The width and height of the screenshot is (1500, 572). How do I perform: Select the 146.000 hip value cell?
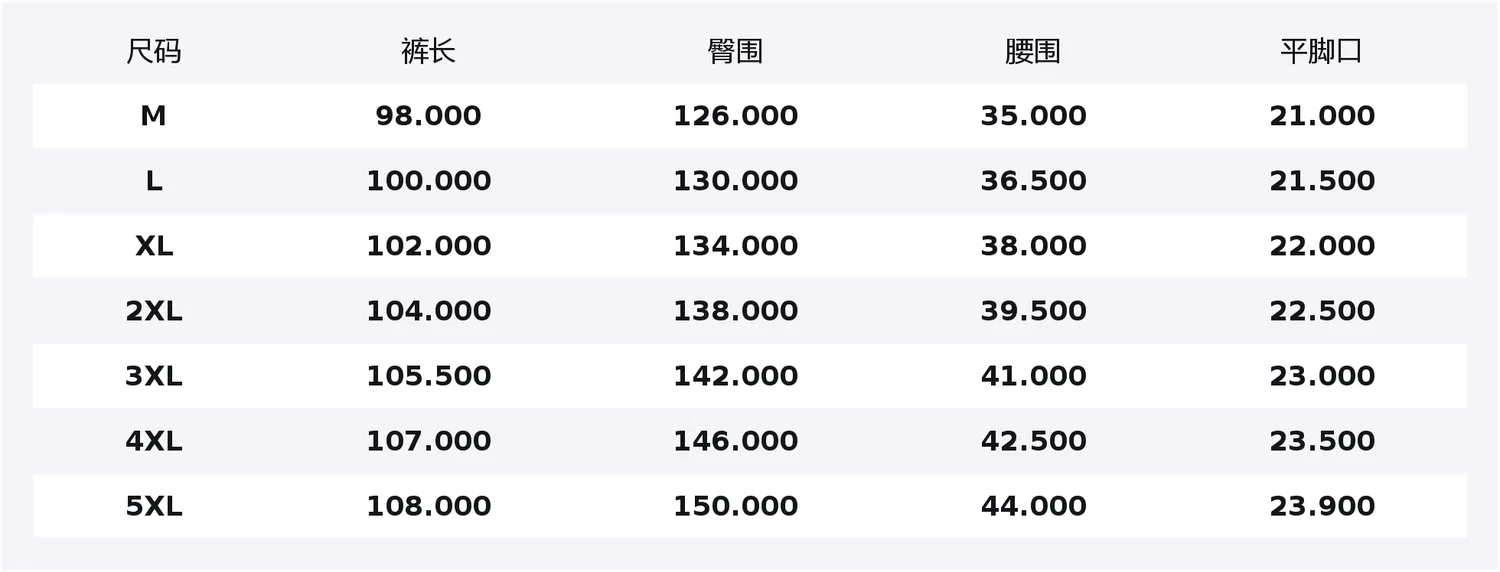735,441
